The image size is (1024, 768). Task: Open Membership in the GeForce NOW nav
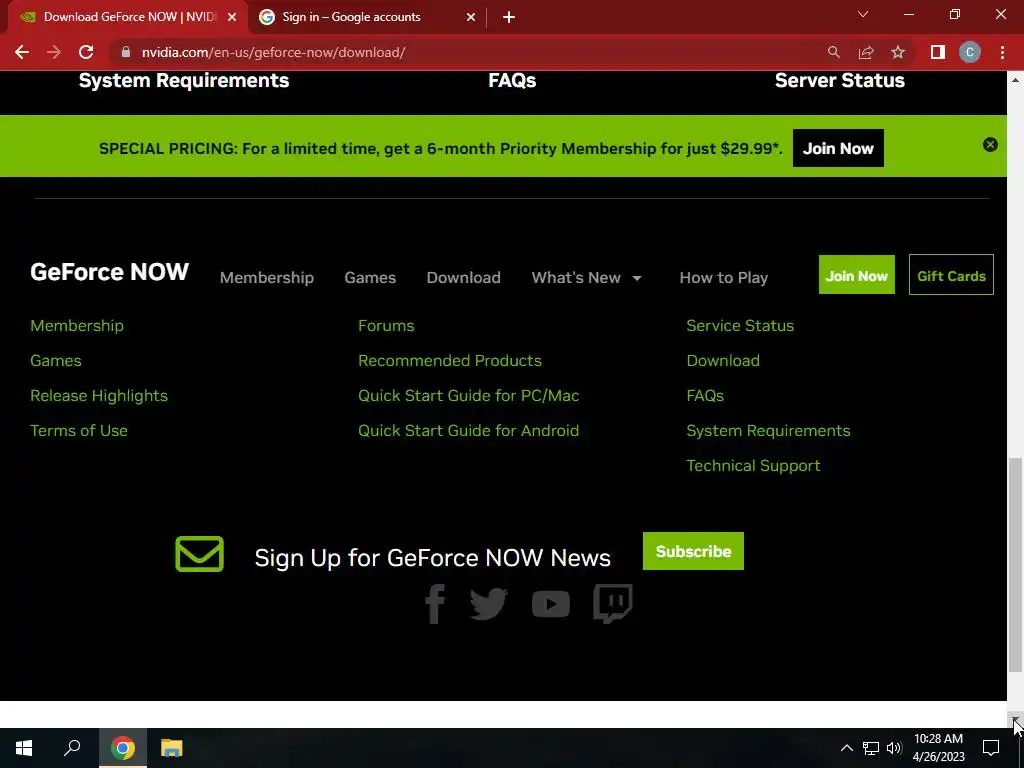click(x=266, y=278)
